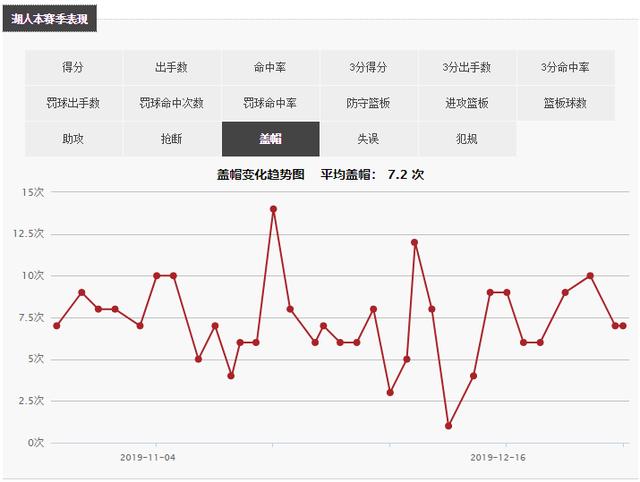Viewport: 640px width, 482px height.
Task: Select the 进攻篮板 tab
Action: (x=467, y=103)
